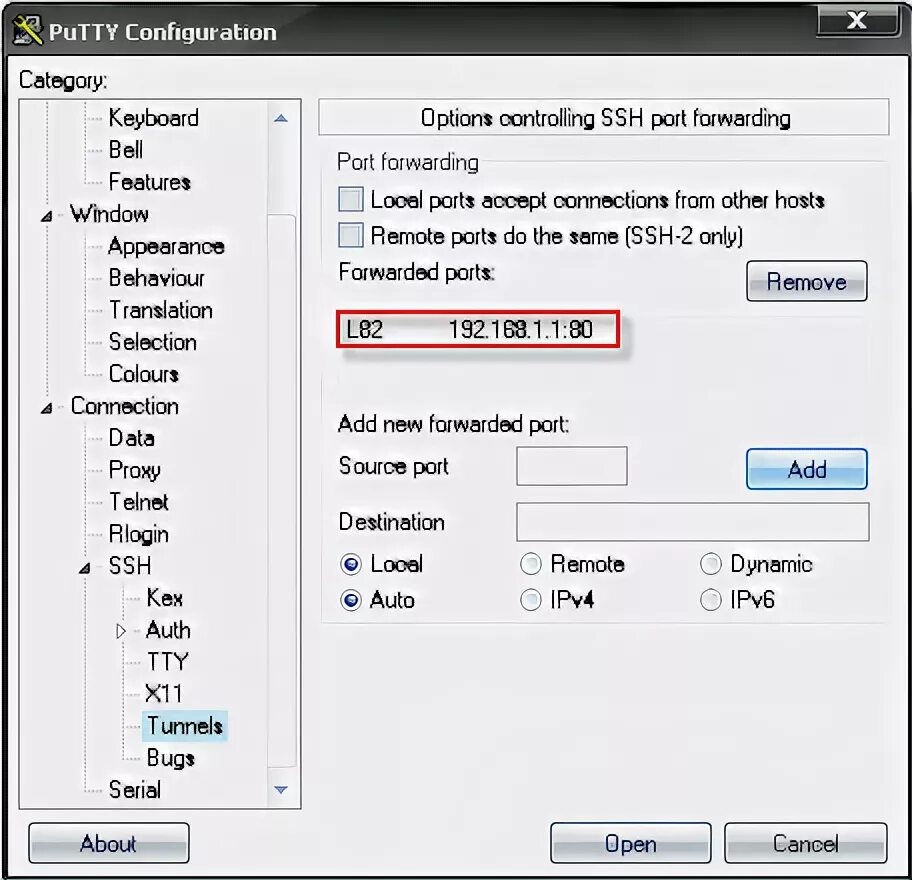The width and height of the screenshot is (912, 880).
Task: Collapse the Window tree node
Action: 47,216
